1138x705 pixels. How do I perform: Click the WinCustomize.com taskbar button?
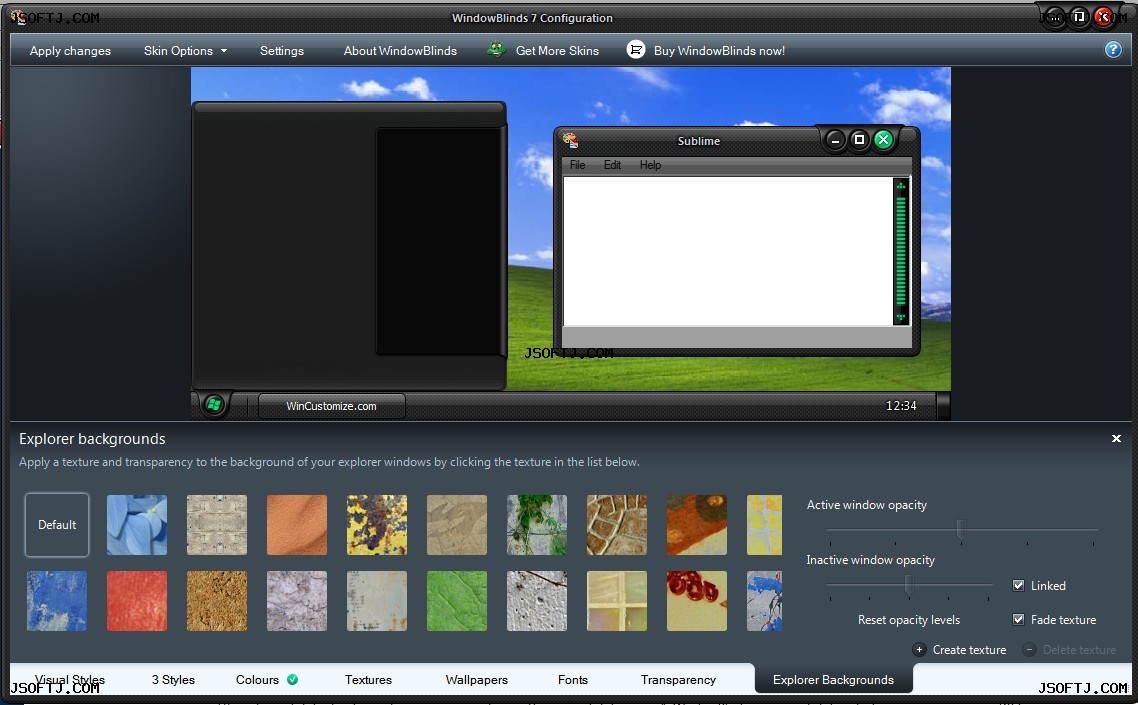click(x=332, y=406)
